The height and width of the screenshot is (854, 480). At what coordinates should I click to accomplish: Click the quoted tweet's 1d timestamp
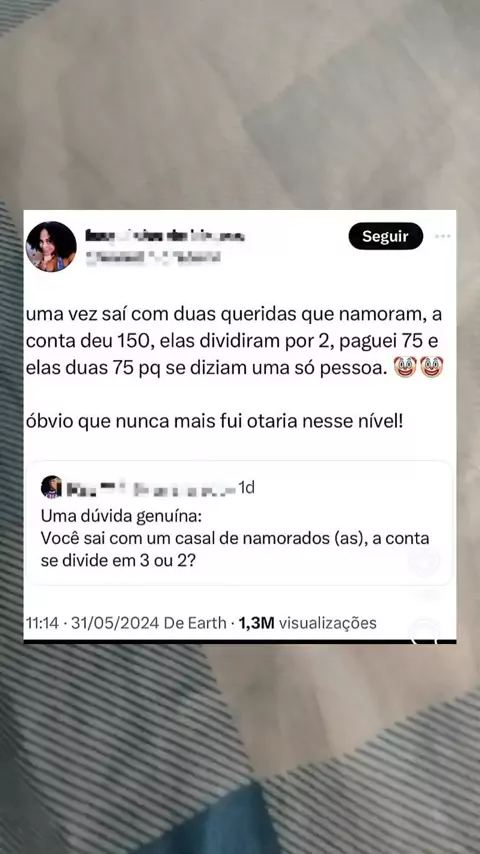pyautogui.click(x=246, y=488)
